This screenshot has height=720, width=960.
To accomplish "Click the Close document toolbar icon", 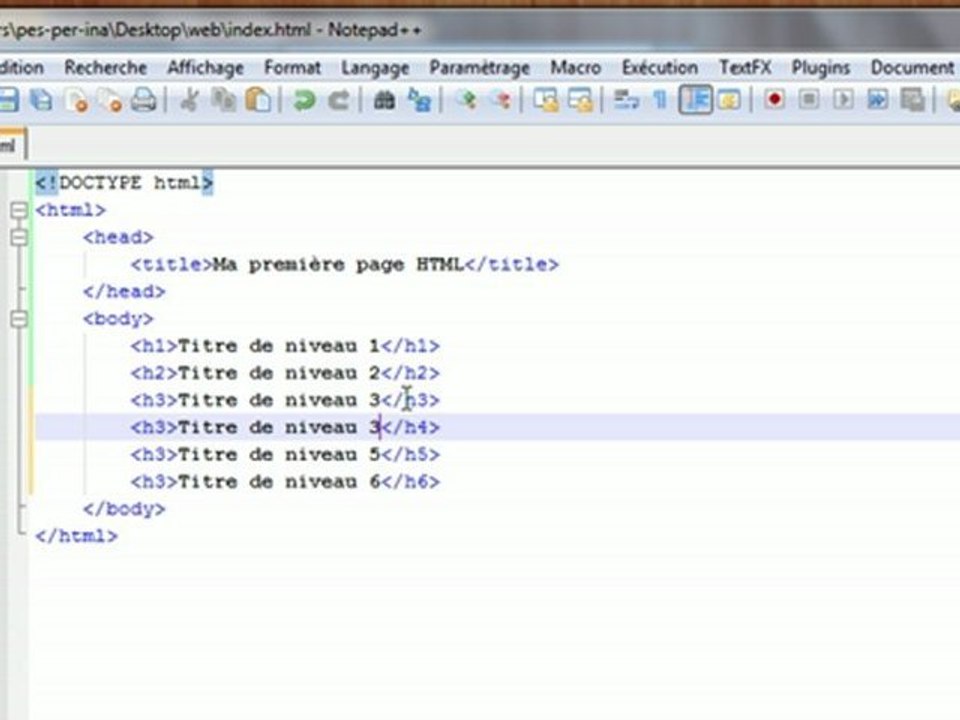I will [77, 100].
